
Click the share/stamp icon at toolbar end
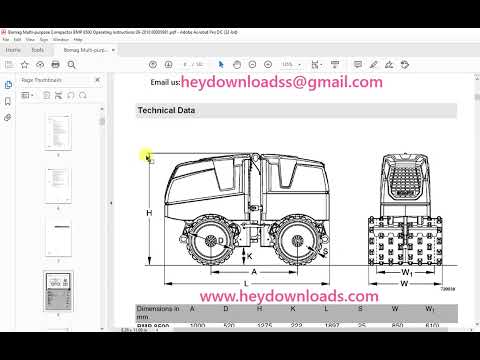coord(405,65)
